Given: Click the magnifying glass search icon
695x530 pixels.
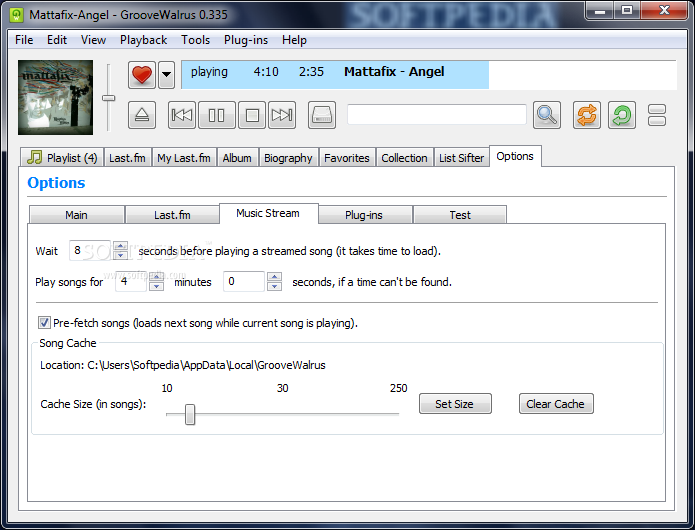Looking at the screenshot, I should click(x=547, y=115).
